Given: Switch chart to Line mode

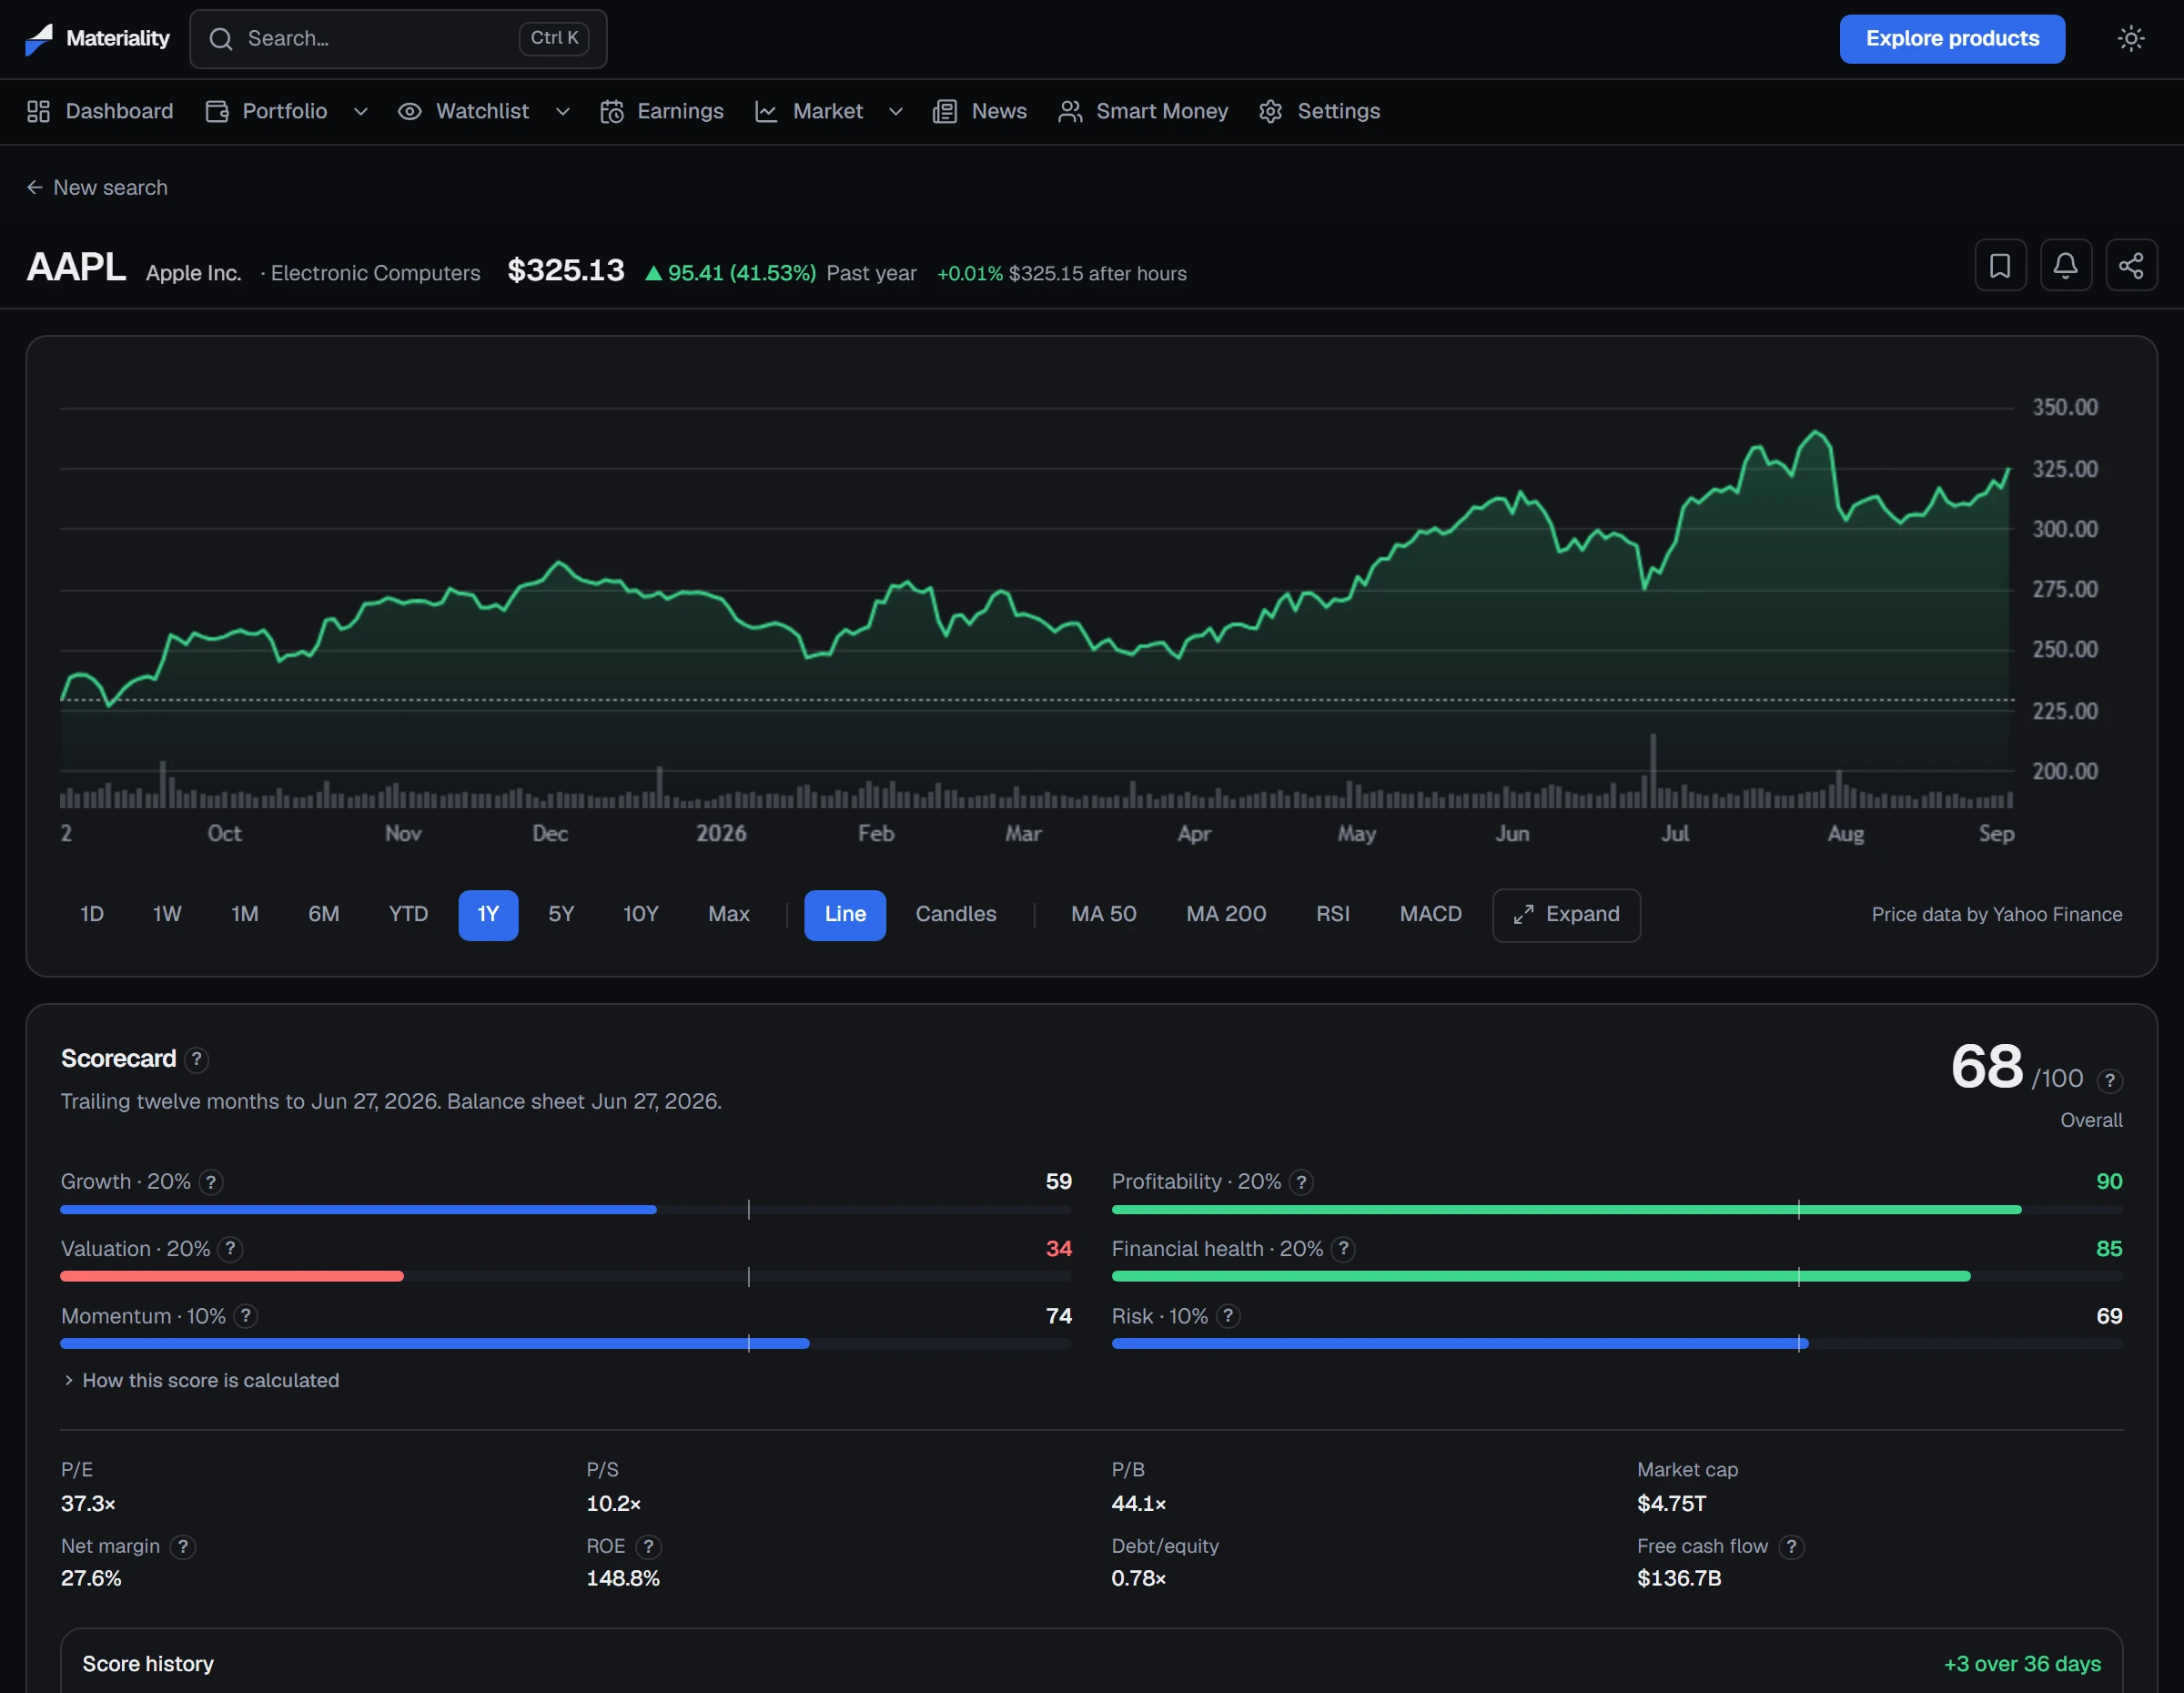Looking at the screenshot, I should [845, 915].
